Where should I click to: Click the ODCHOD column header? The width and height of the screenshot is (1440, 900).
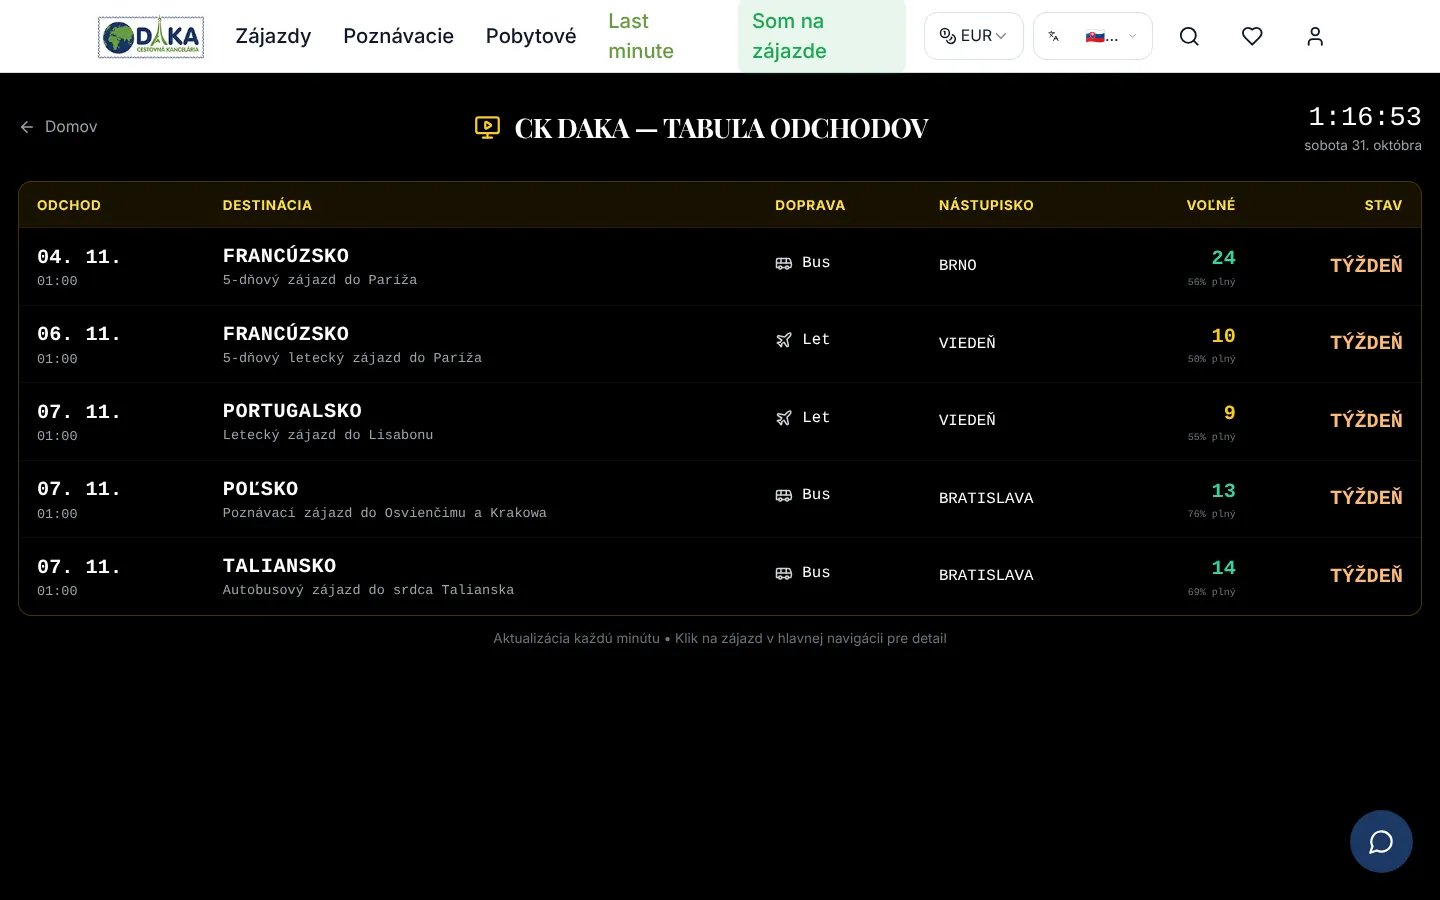(x=69, y=205)
